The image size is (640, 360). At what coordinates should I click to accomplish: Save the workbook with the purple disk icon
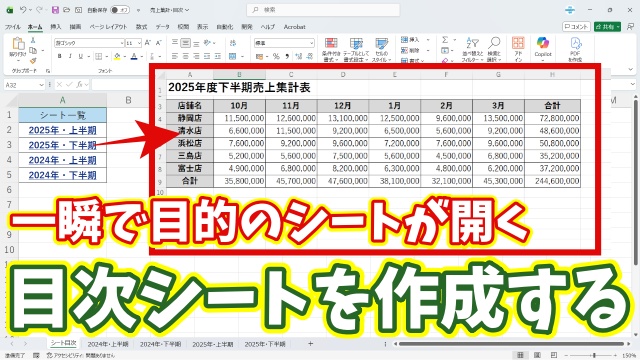tap(55, 10)
